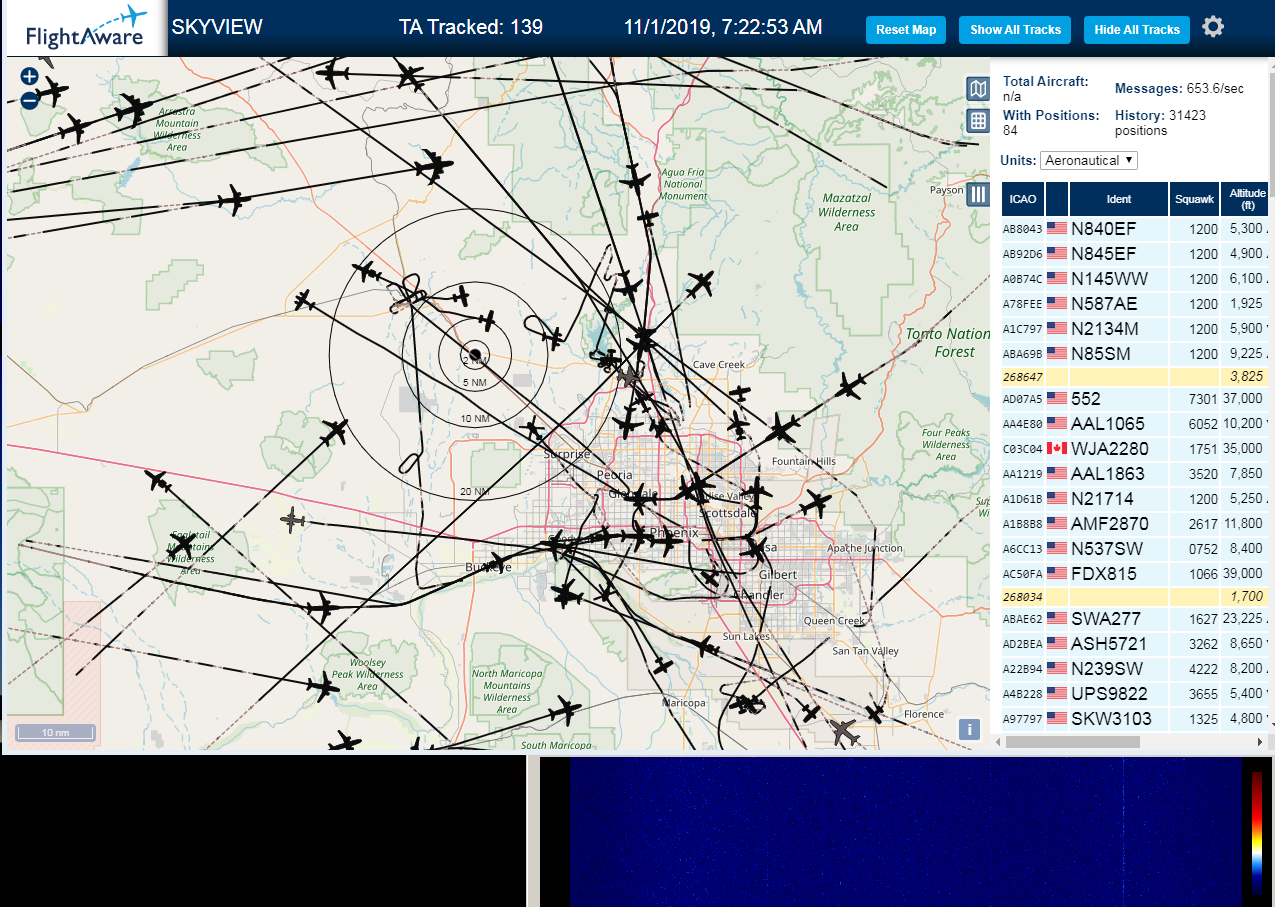Click the SKYVIEW title

(217, 27)
